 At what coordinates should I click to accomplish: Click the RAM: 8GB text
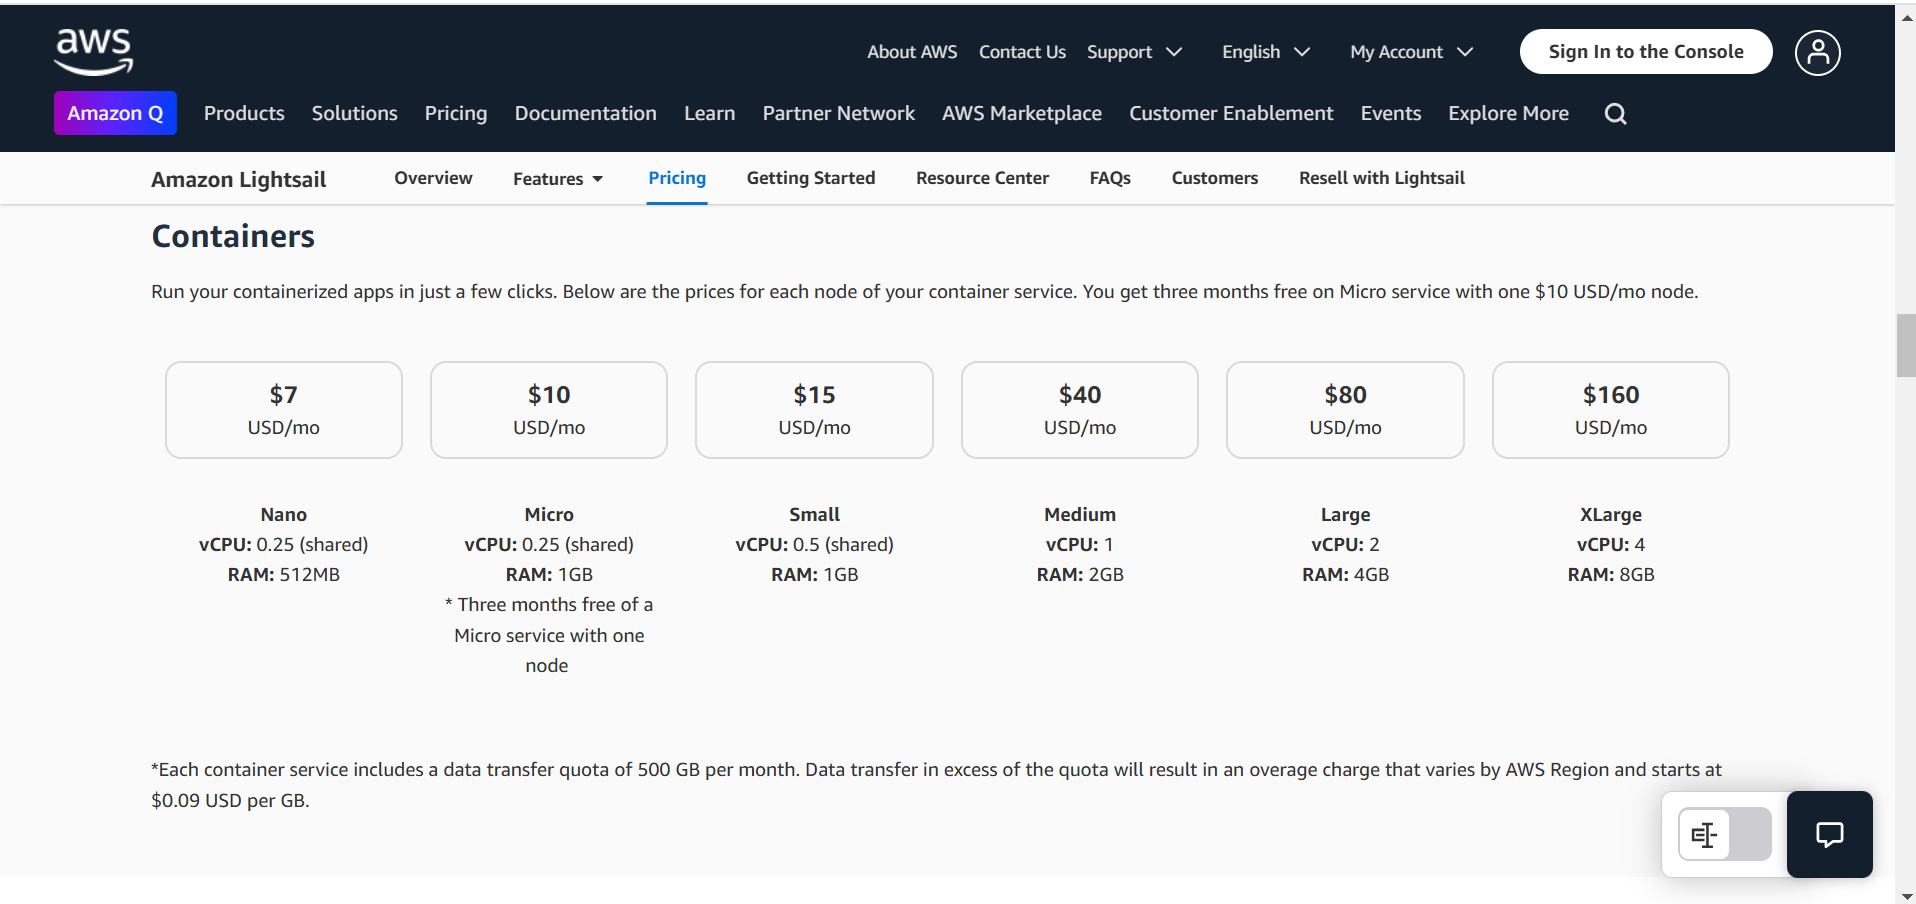point(1611,575)
